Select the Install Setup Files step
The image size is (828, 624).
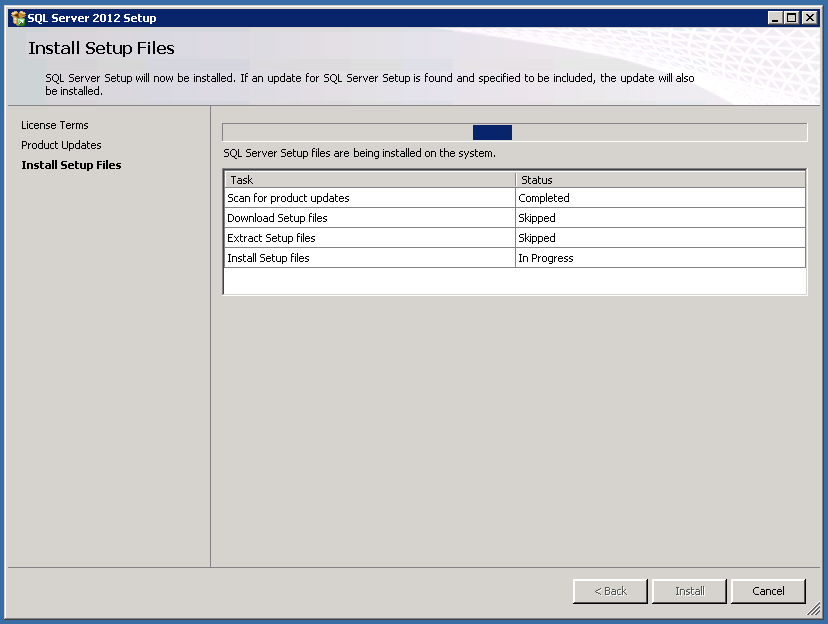pos(71,165)
